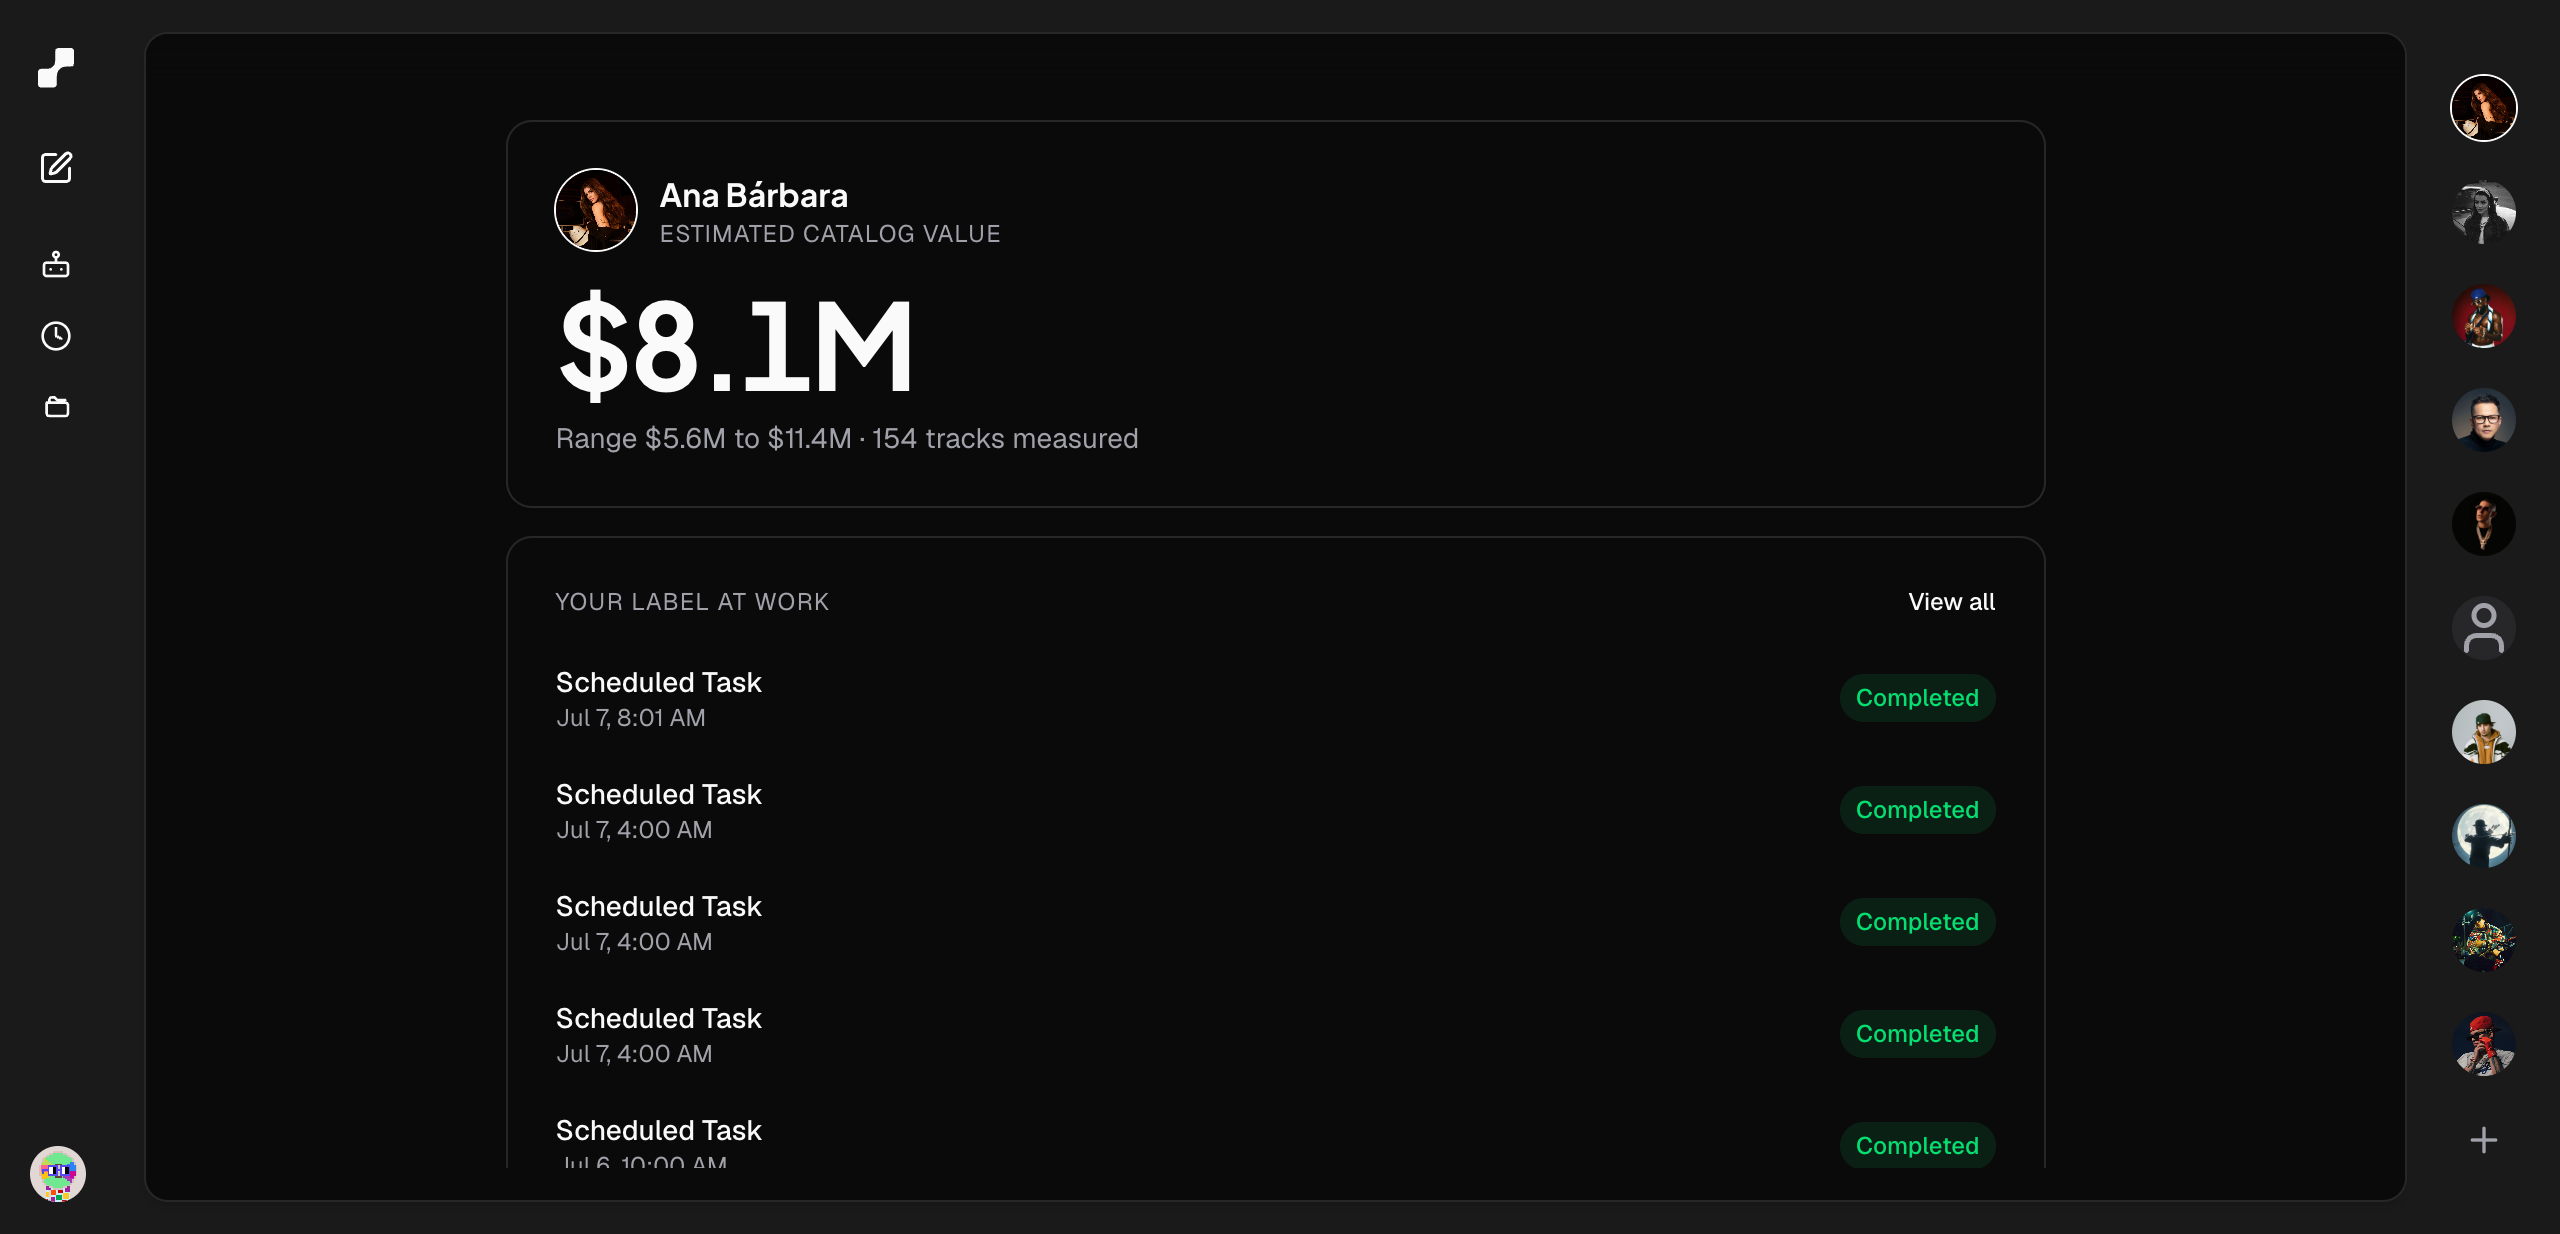The width and height of the screenshot is (2560, 1234).
Task: Open Scheduled Task from Jul 7, 8:01 AM
Action: [1275, 699]
